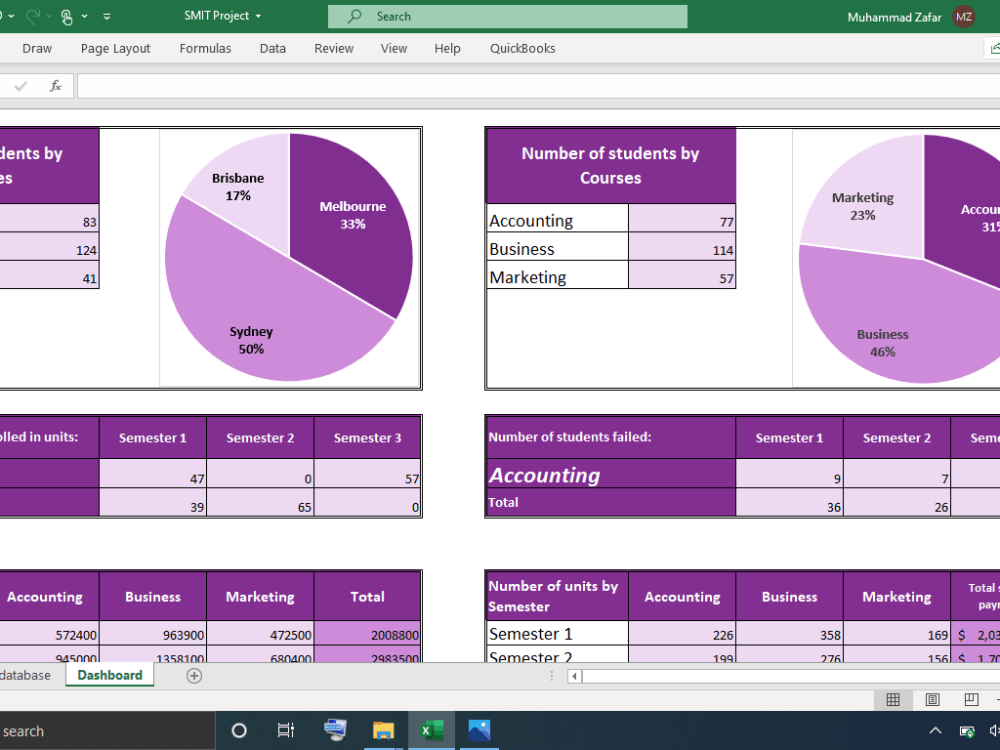Select the Business slice of courses pie
This screenshot has width=1000, height=750.
[893, 319]
